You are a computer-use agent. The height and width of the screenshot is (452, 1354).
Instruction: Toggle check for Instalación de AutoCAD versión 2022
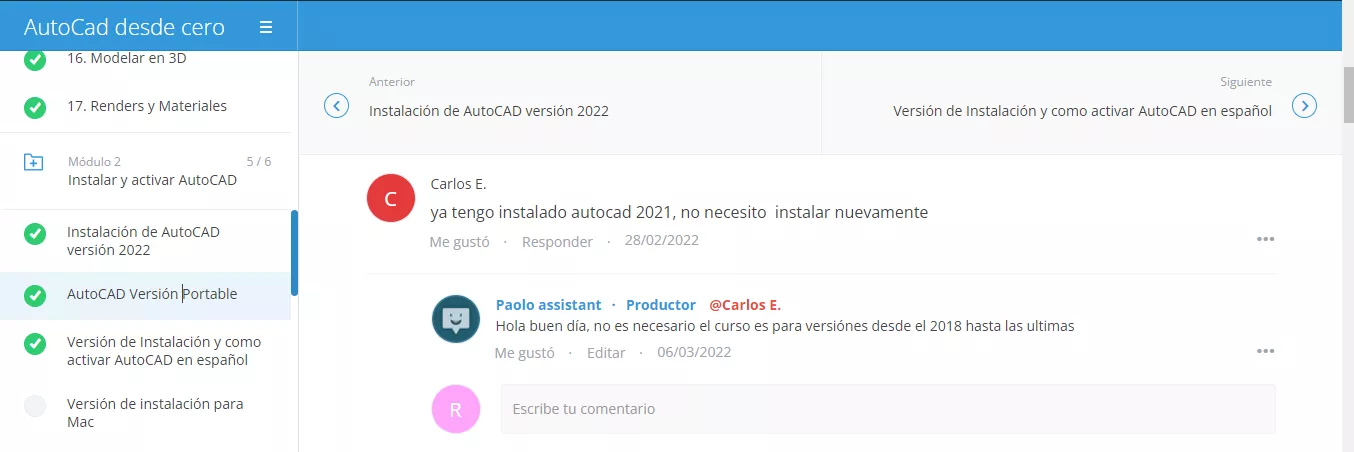pyautogui.click(x=35, y=234)
